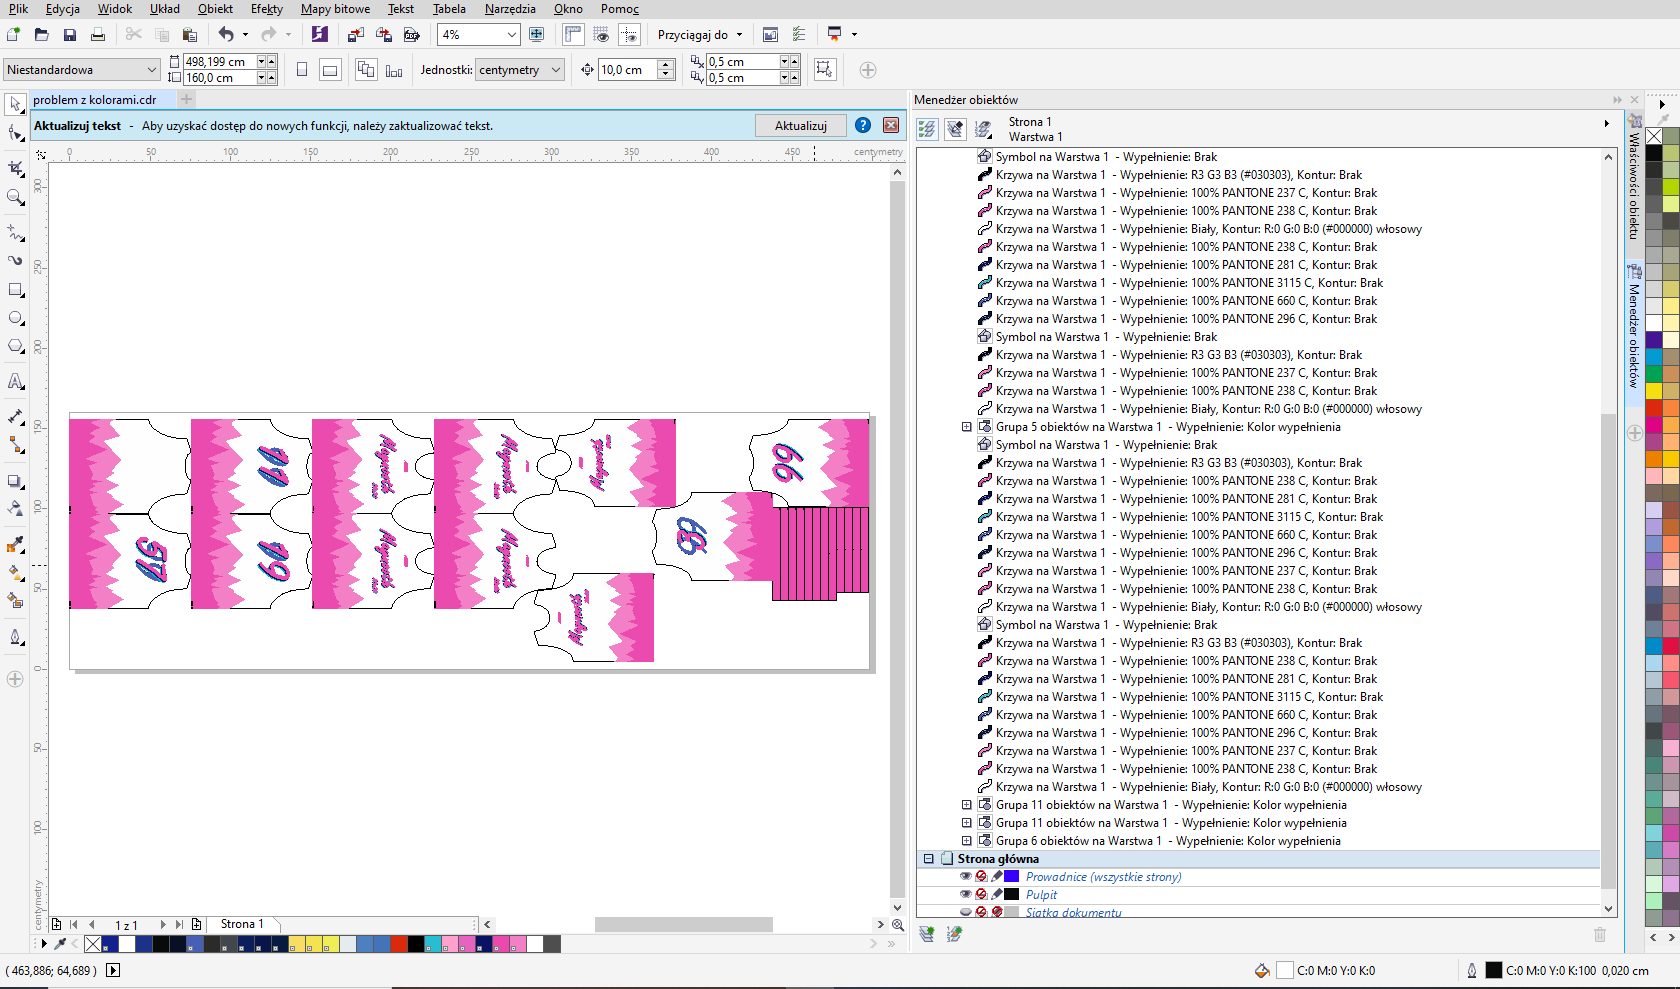Expand Grupa 5 obiektów tree node
1680x989 pixels.
[967, 427]
